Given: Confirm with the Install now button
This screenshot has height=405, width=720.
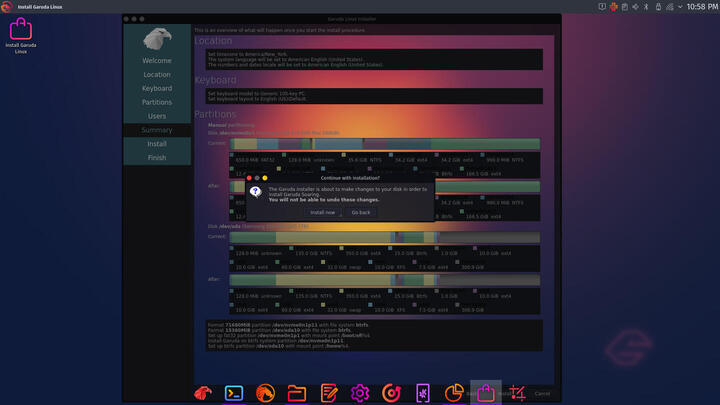Looking at the screenshot, I should (323, 213).
